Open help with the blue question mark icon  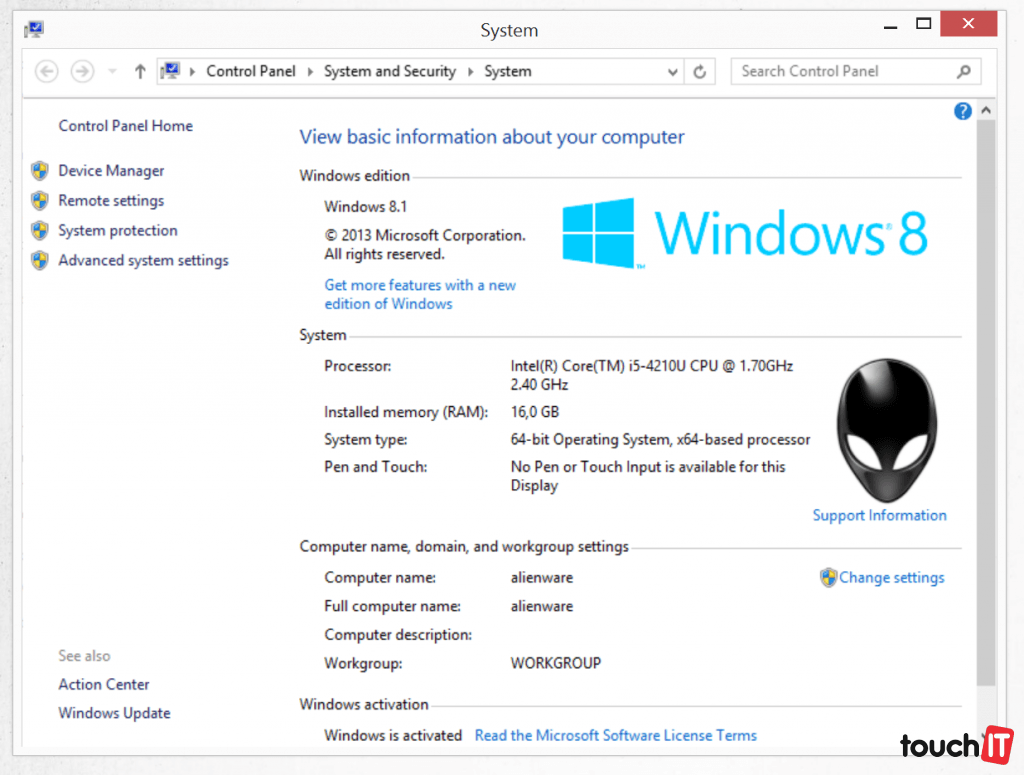pos(963,111)
